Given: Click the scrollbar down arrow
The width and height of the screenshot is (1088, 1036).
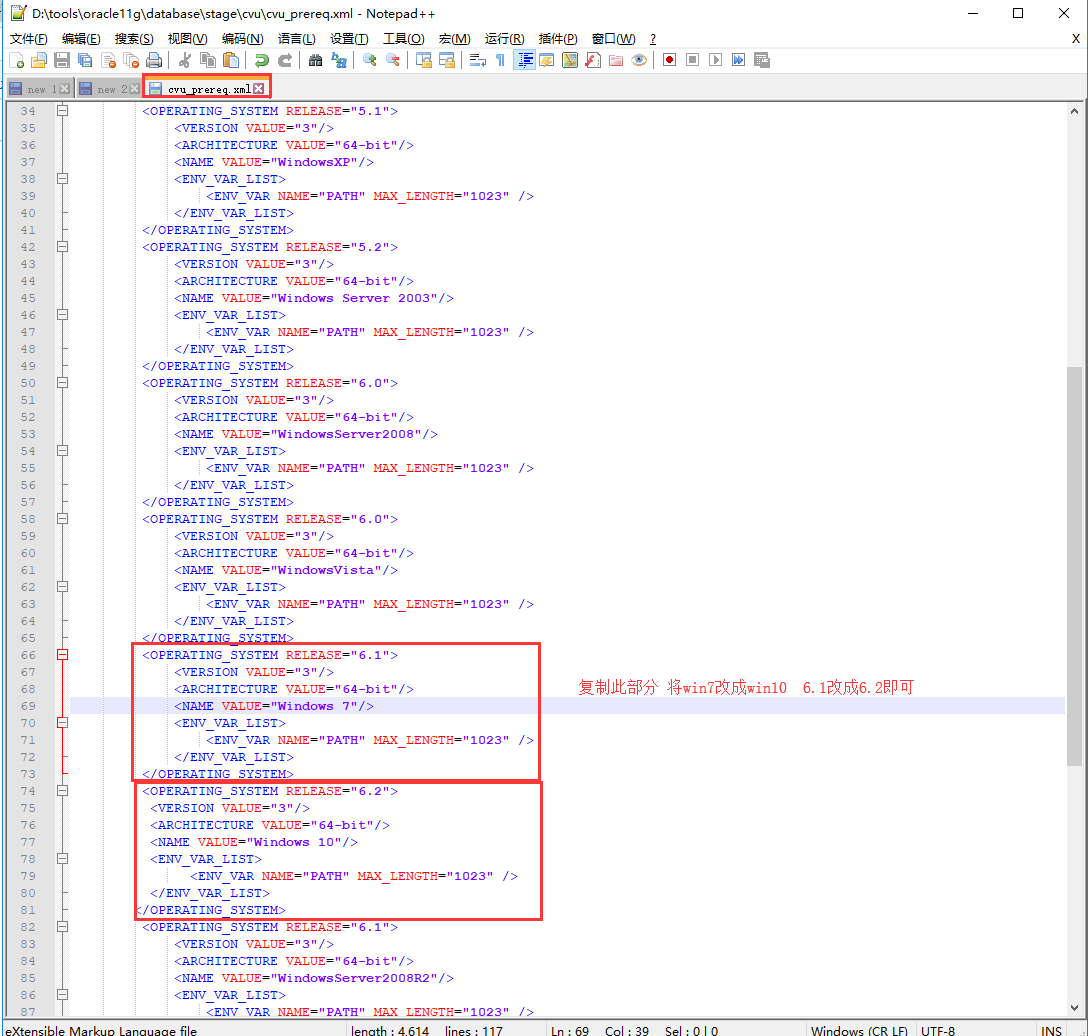Looking at the screenshot, I should (x=1075, y=1008).
